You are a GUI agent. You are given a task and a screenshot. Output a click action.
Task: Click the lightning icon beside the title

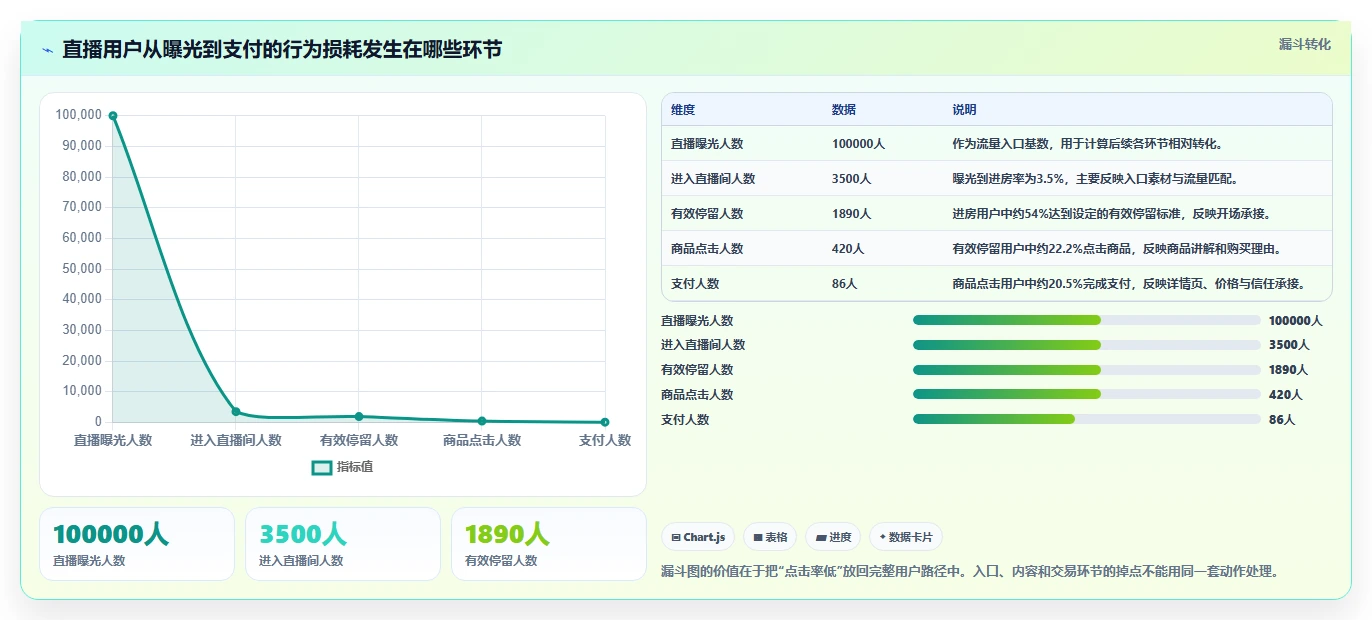[x=48, y=50]
